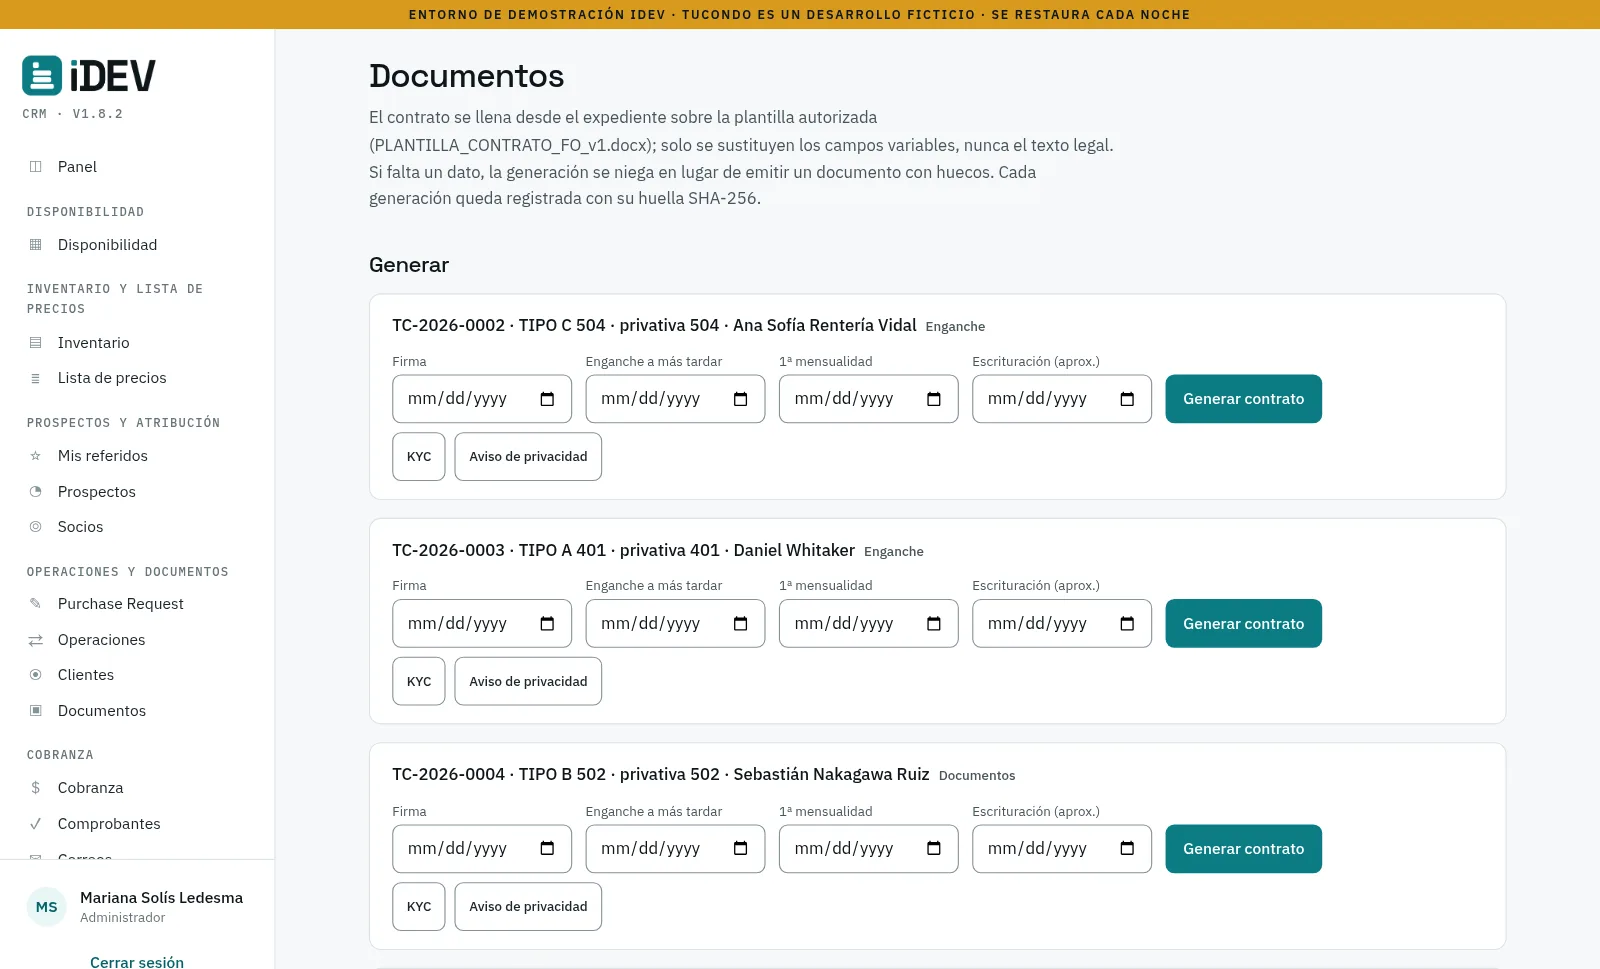Click the Cobranza dollar icon
This screenshot has height=969, width=1600.
click(x=36, y=788)
